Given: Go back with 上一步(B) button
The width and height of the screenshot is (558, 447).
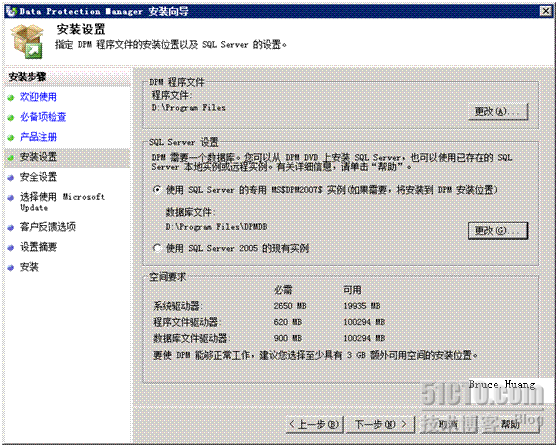Looking at the screenshot, I should pos(315,424).
